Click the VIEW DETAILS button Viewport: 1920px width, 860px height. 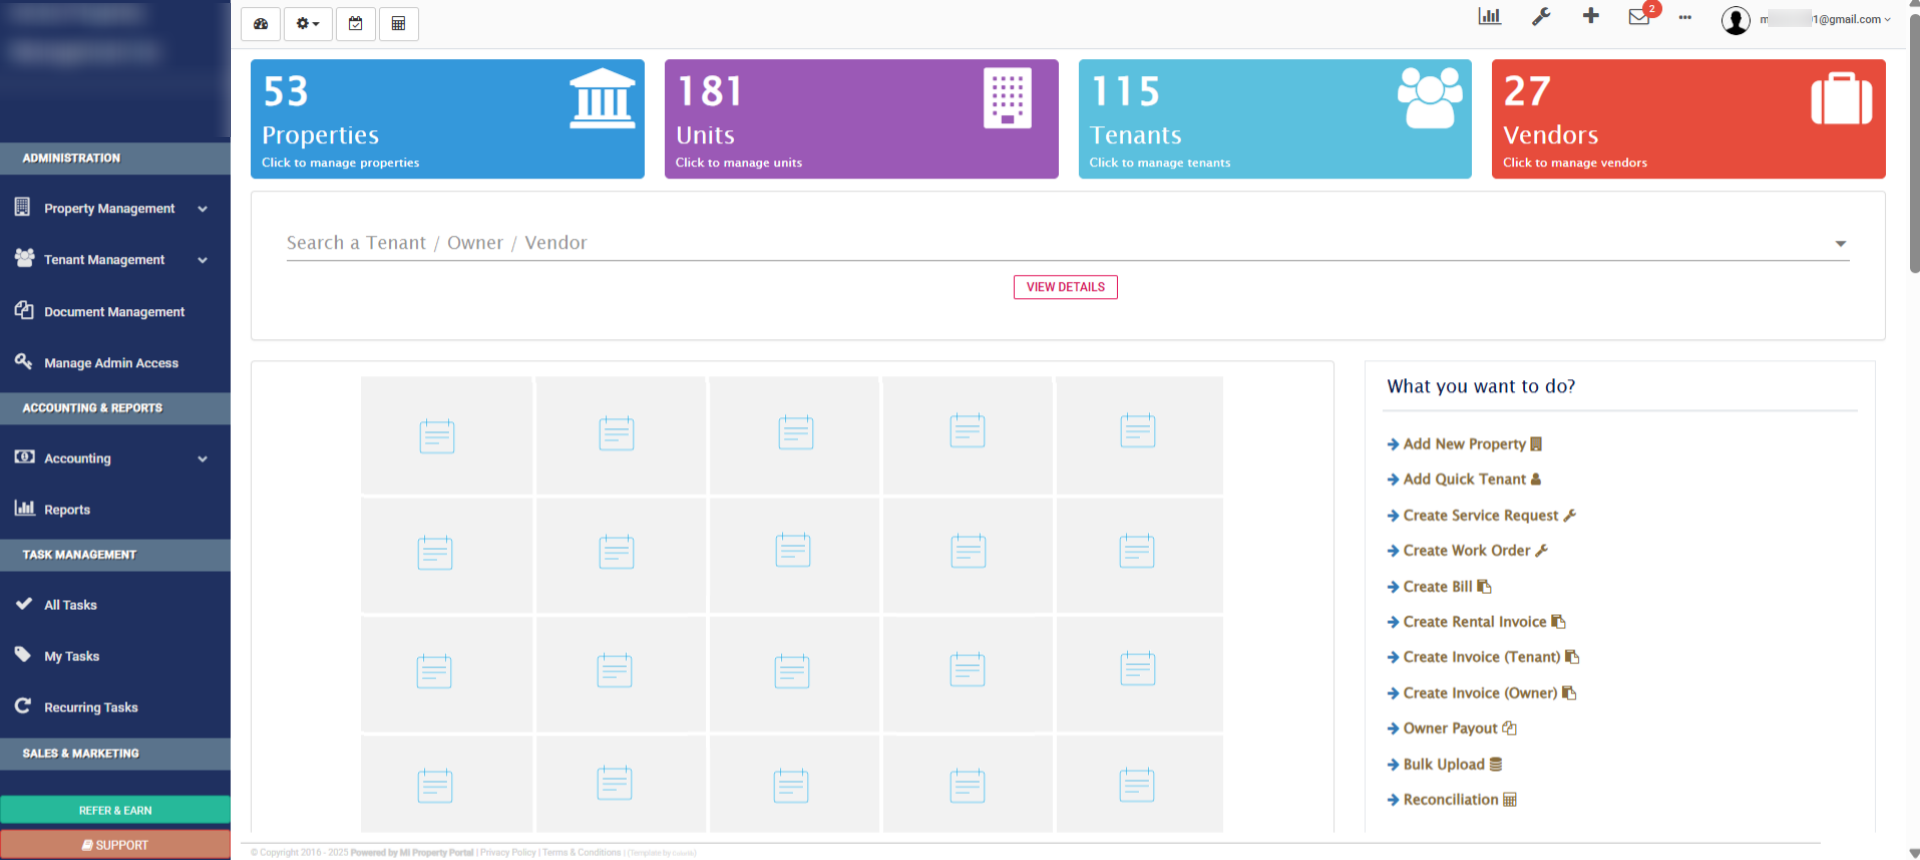pyautogui.click(x=1065, y=287)
